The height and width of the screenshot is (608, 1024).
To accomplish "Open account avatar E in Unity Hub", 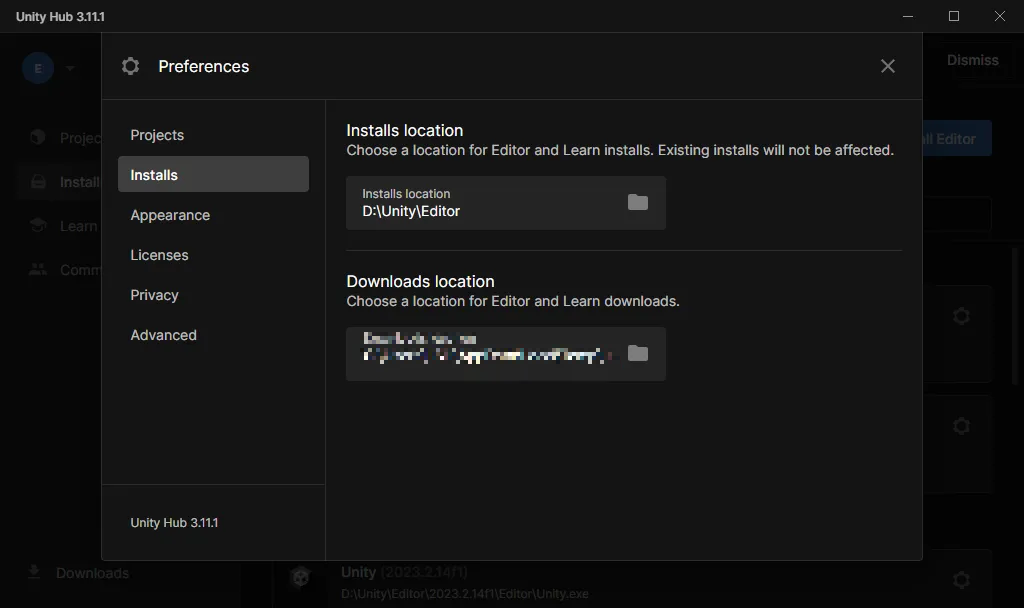I will coord(38,68).
